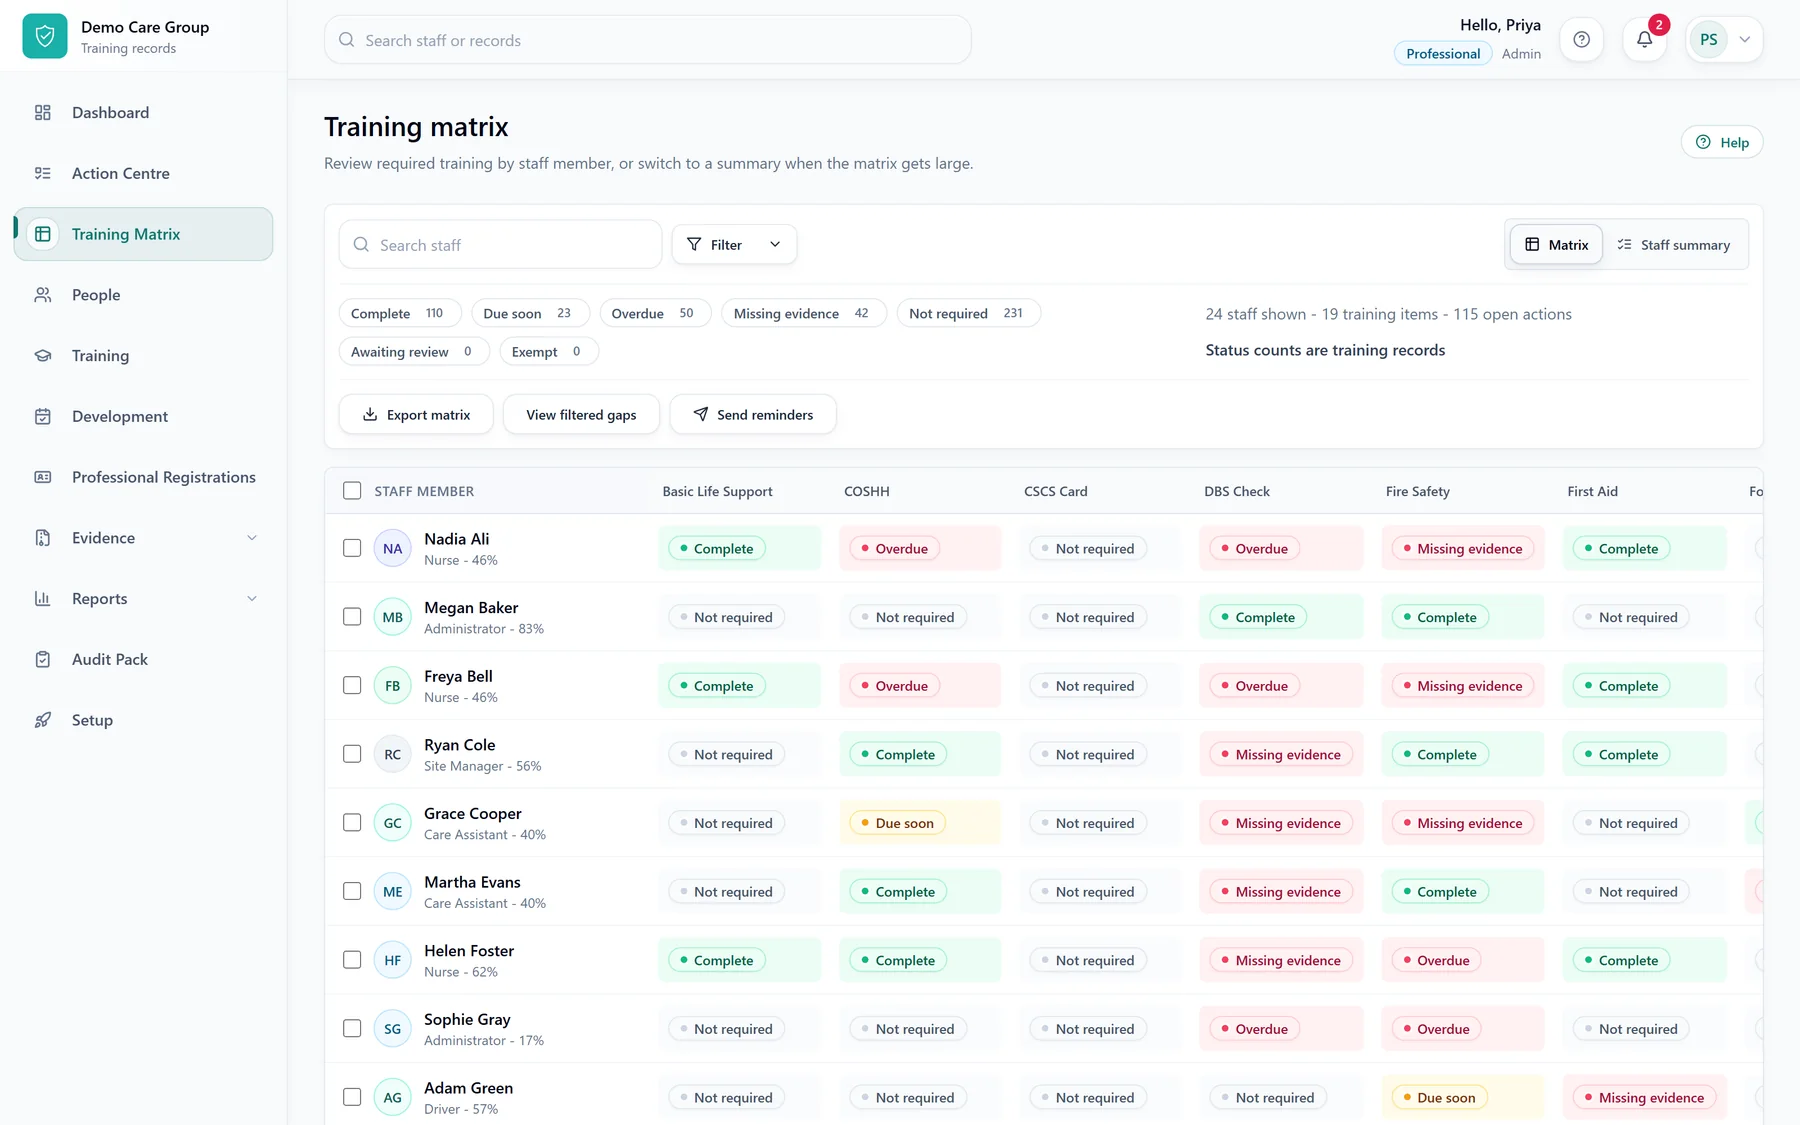The height and width of the screenshot is (1125, 1800).
Task: Filter by Due soon 23 chip
Action: pos(530,313)
